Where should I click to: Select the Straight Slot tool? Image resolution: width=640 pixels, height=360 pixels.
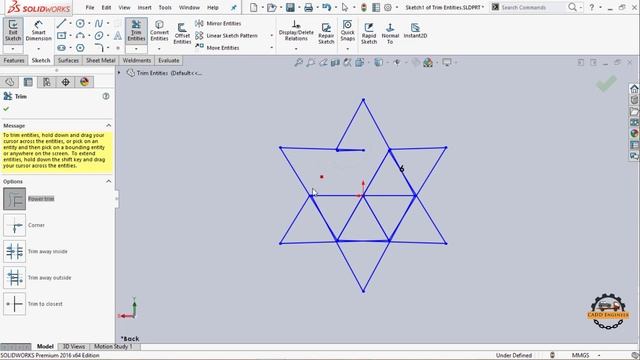coord(62,48)
